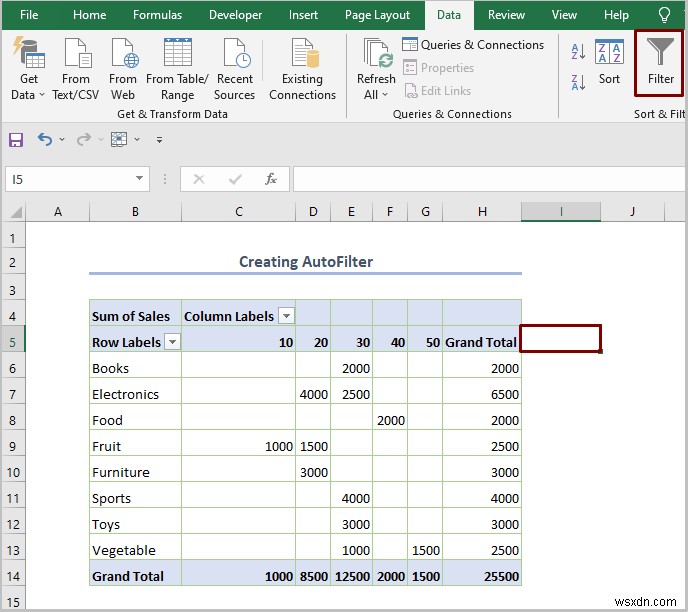Choose the From Web import icon
The height and width of the screenshot is (612, 688).
tap(123, 69)
